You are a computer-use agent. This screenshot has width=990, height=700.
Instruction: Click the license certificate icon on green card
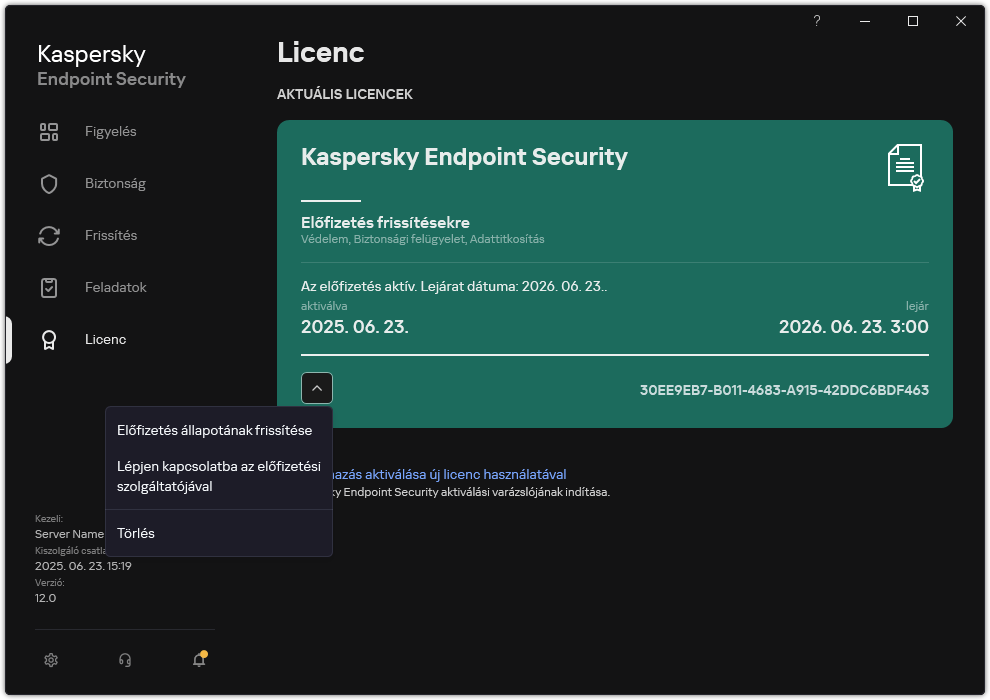tap(905, 170)
